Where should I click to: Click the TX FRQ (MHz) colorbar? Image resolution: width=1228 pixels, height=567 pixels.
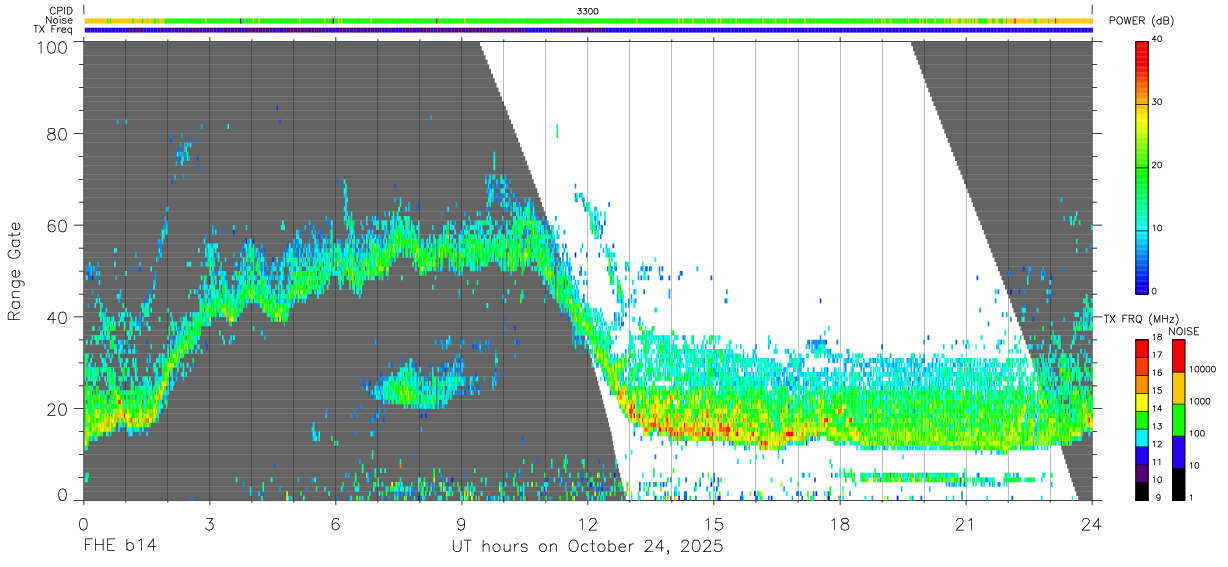pyautogui.click(x=1141, y=419)
